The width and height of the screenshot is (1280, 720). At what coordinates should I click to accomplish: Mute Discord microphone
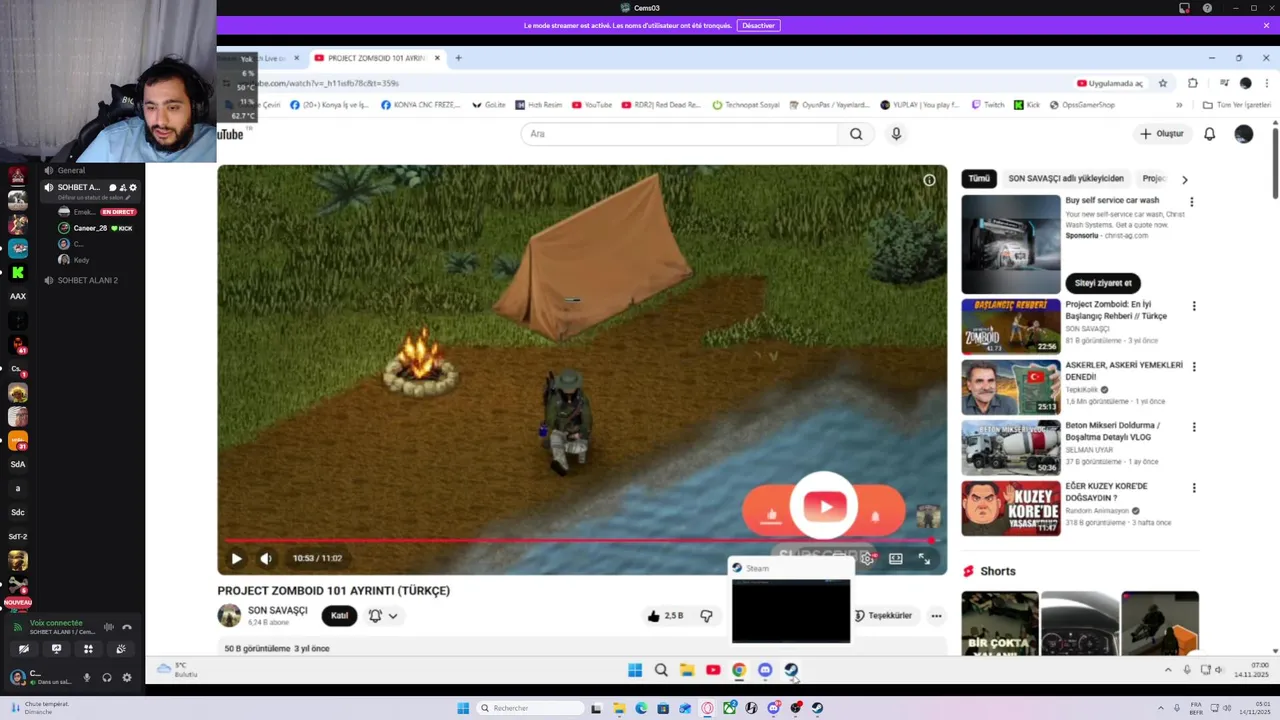[x=87, y=678]
